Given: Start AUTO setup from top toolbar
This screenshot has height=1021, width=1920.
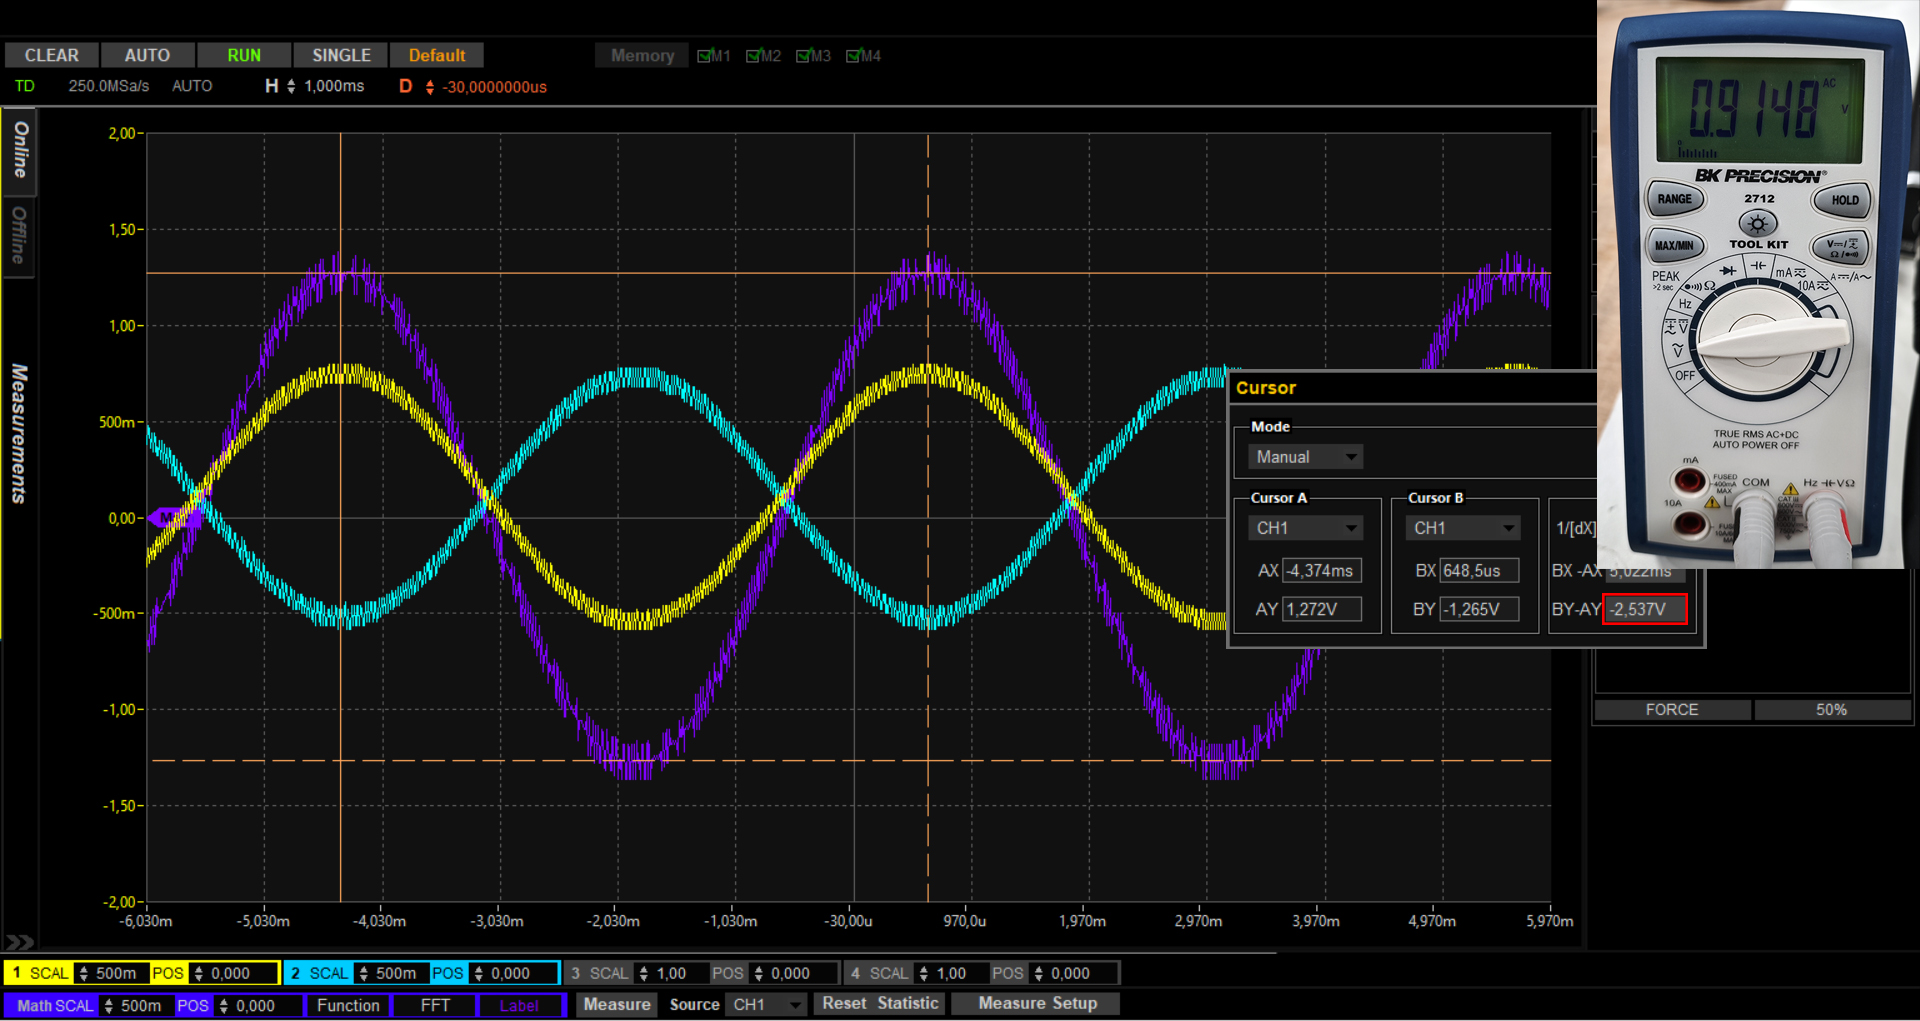Looking at the screenshot, I should [147, 55].
